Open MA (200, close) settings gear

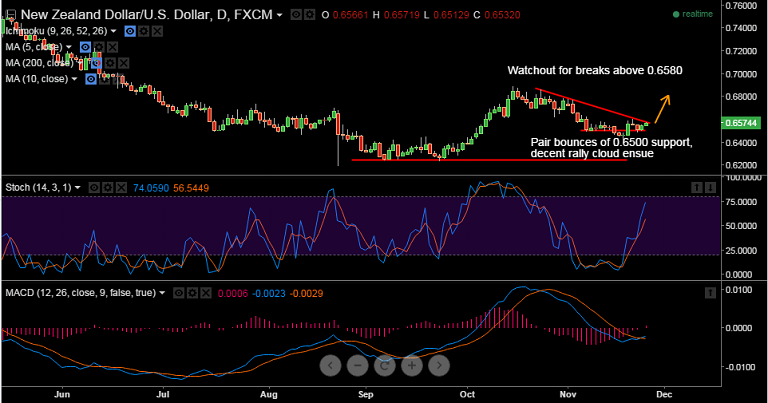point(110,63)
